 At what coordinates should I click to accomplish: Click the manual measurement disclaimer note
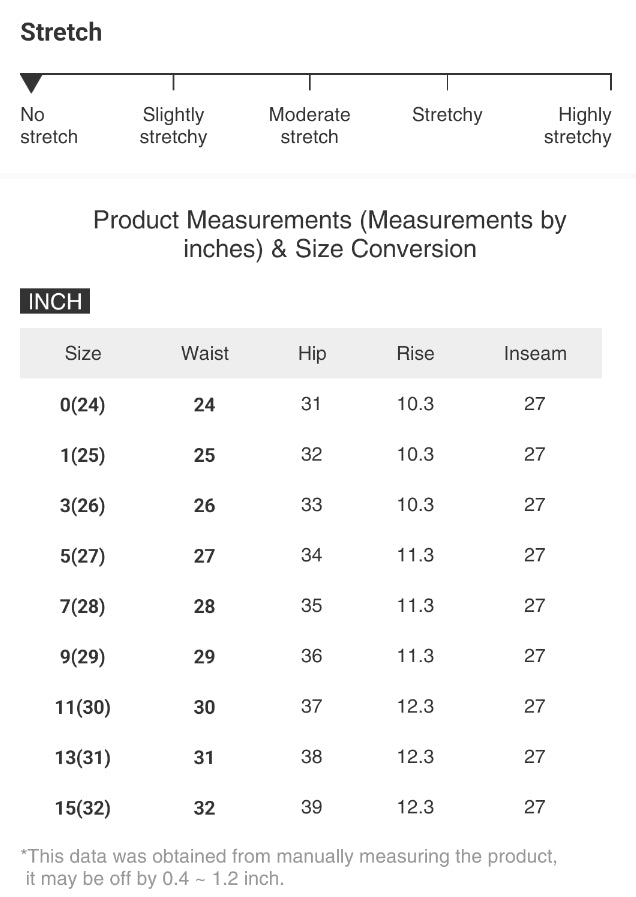(289, 867)
